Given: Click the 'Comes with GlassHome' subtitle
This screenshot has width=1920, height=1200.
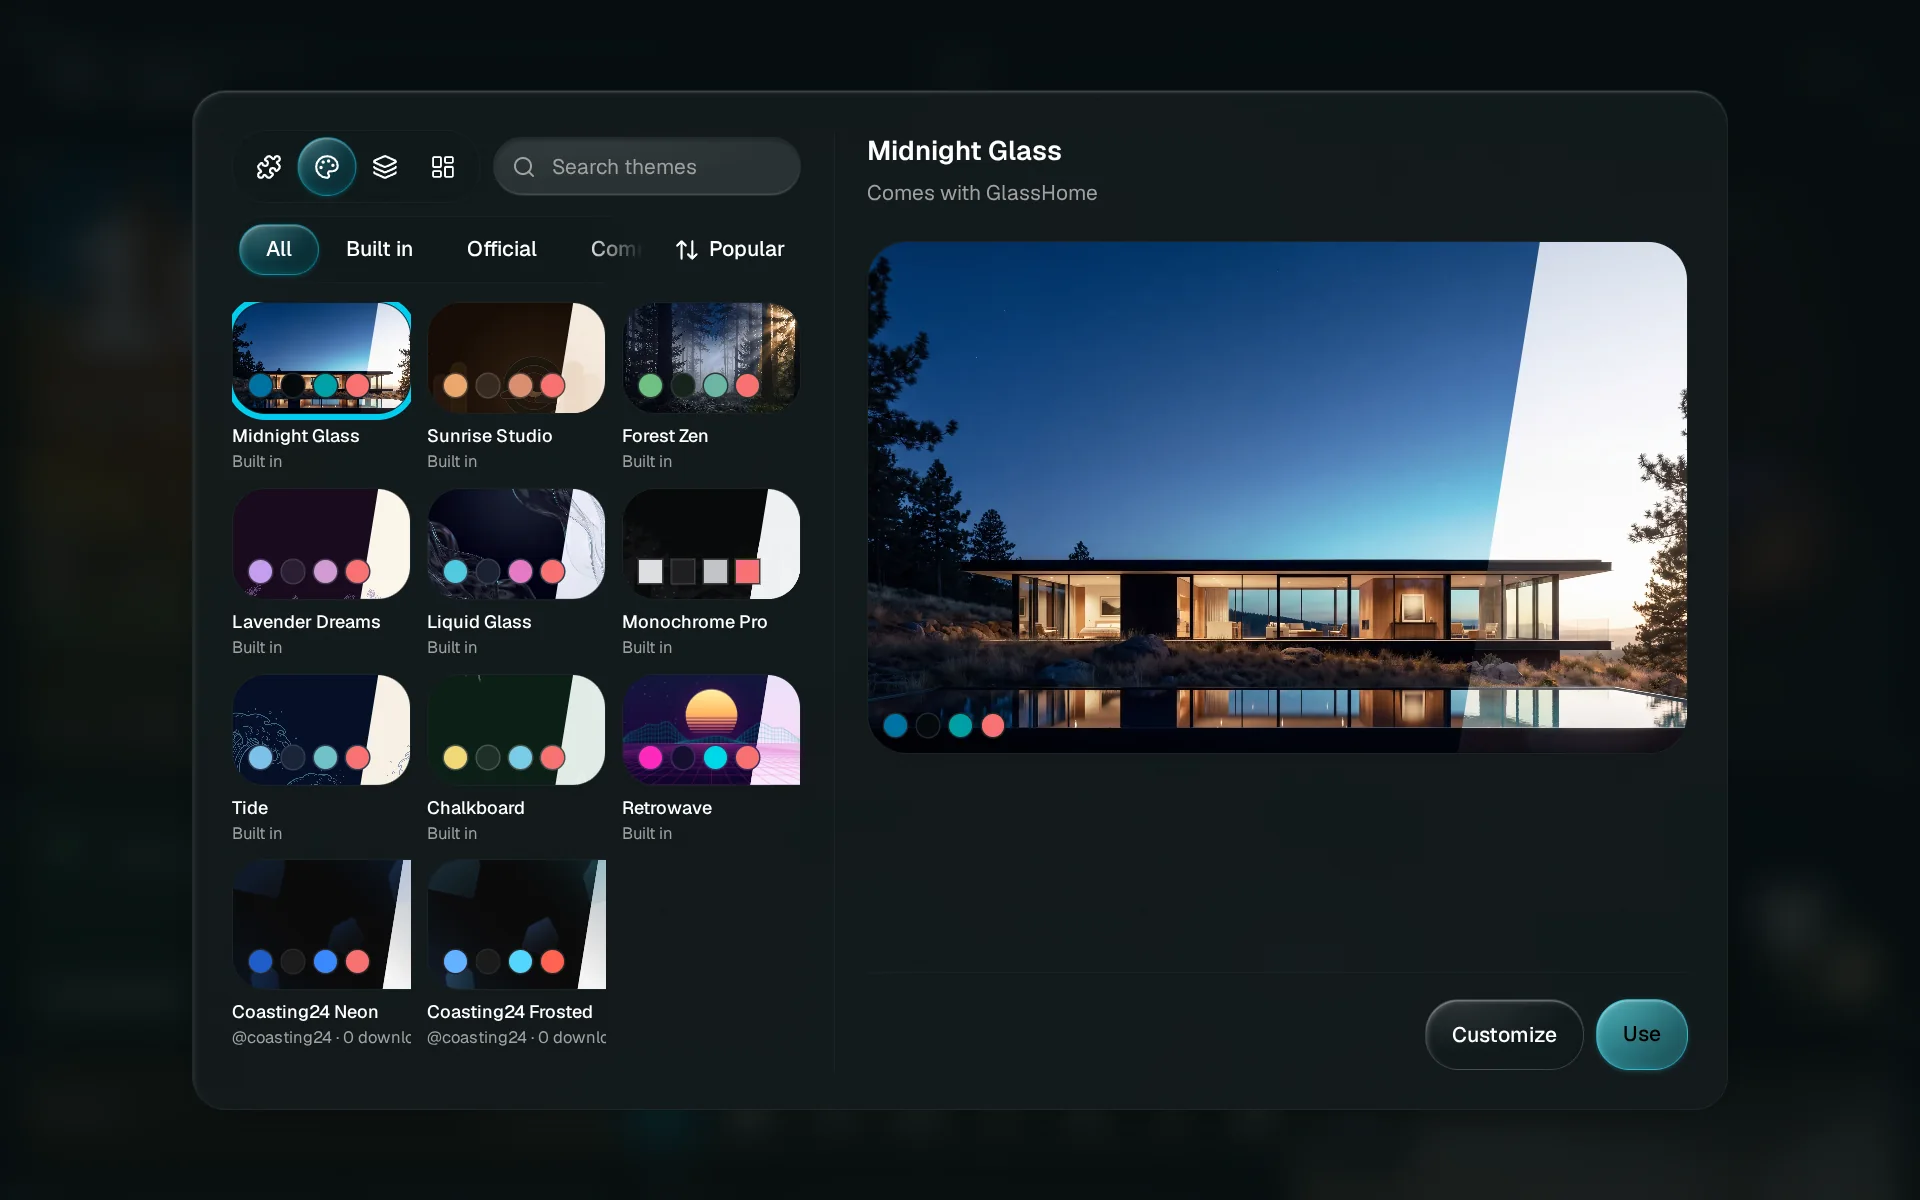Looking at the screenshot, I should (x=982, y=193).
